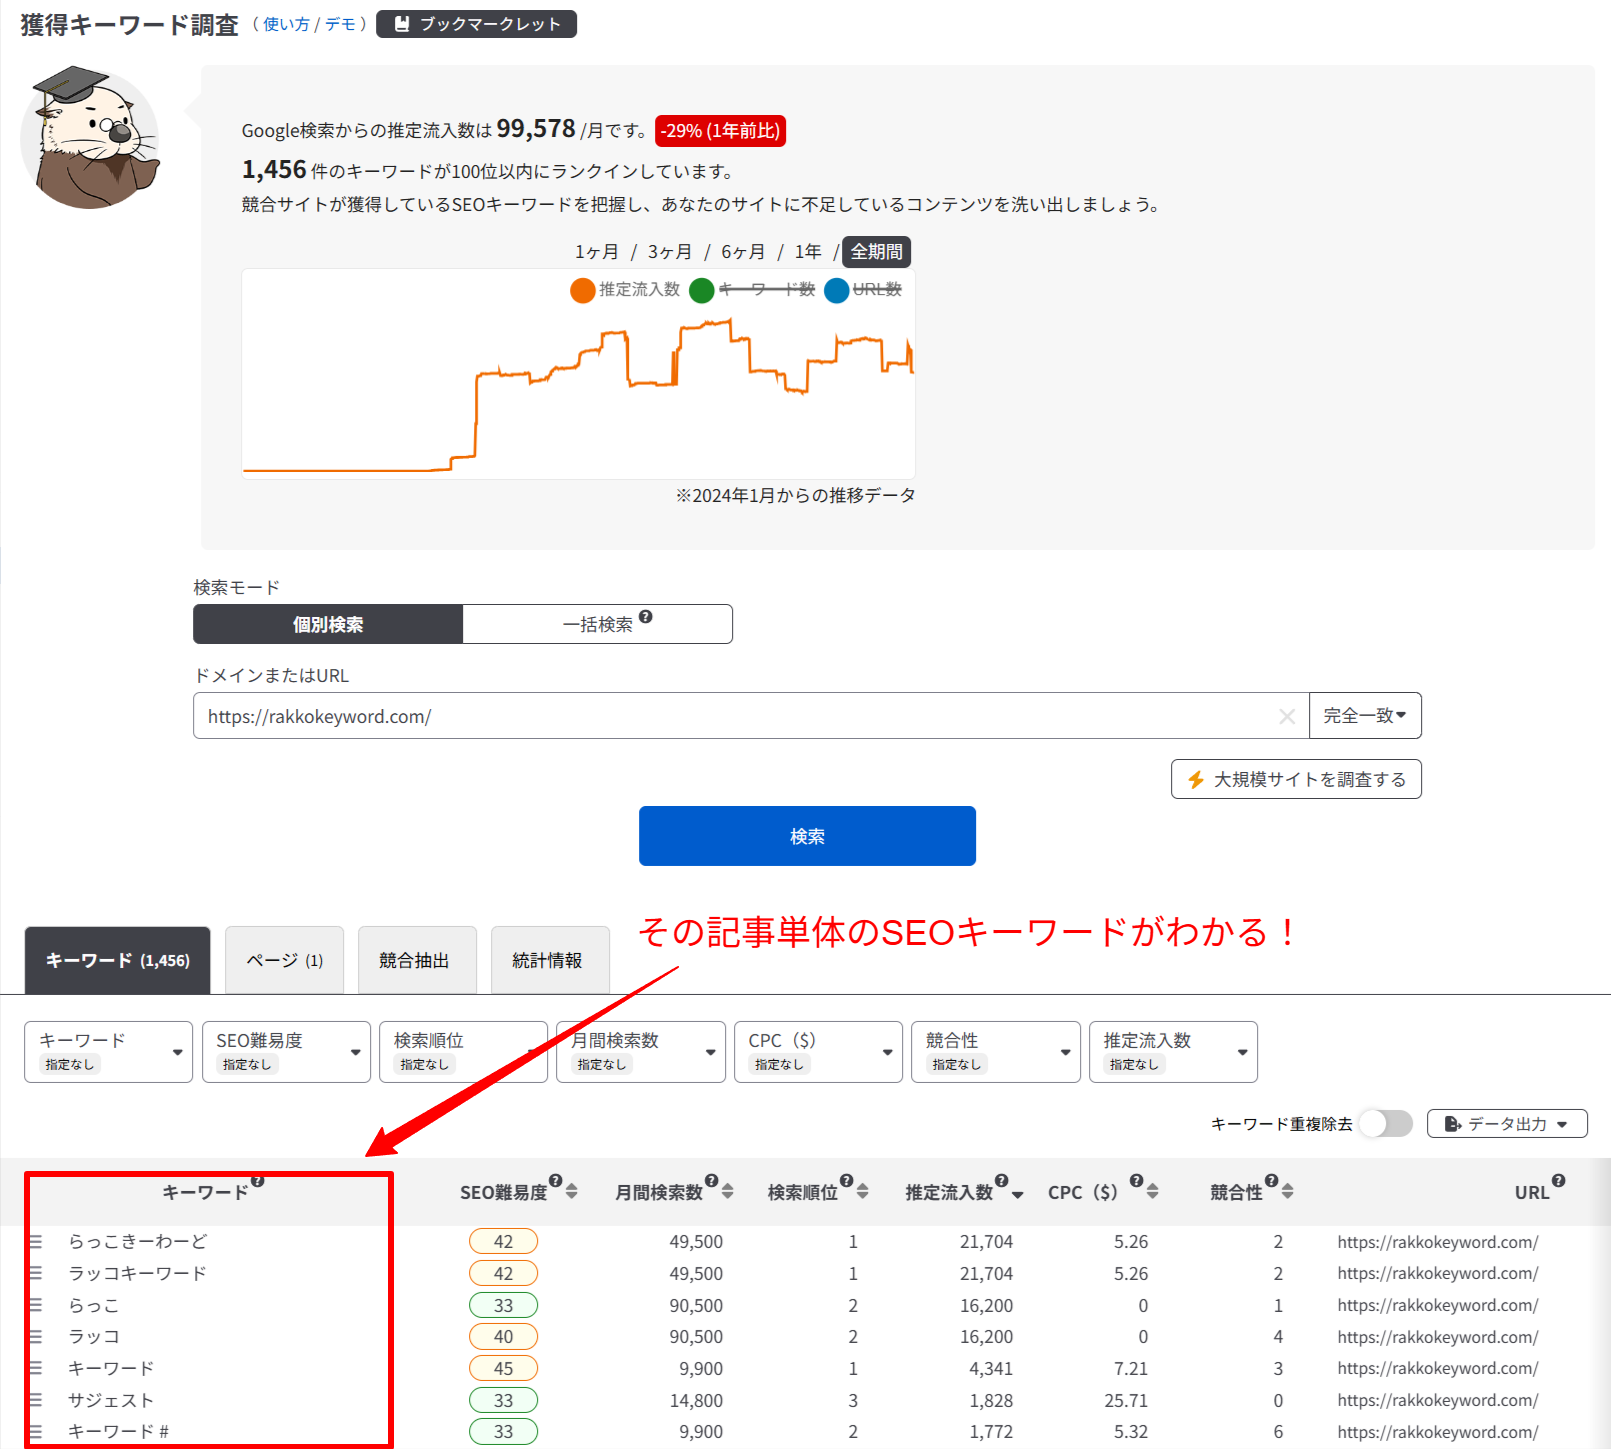The image size is (1611, 1449).
Task: Sort by 推定流入数 descending arrow
Action: pyautogui.click(x=1018, y=1195)
